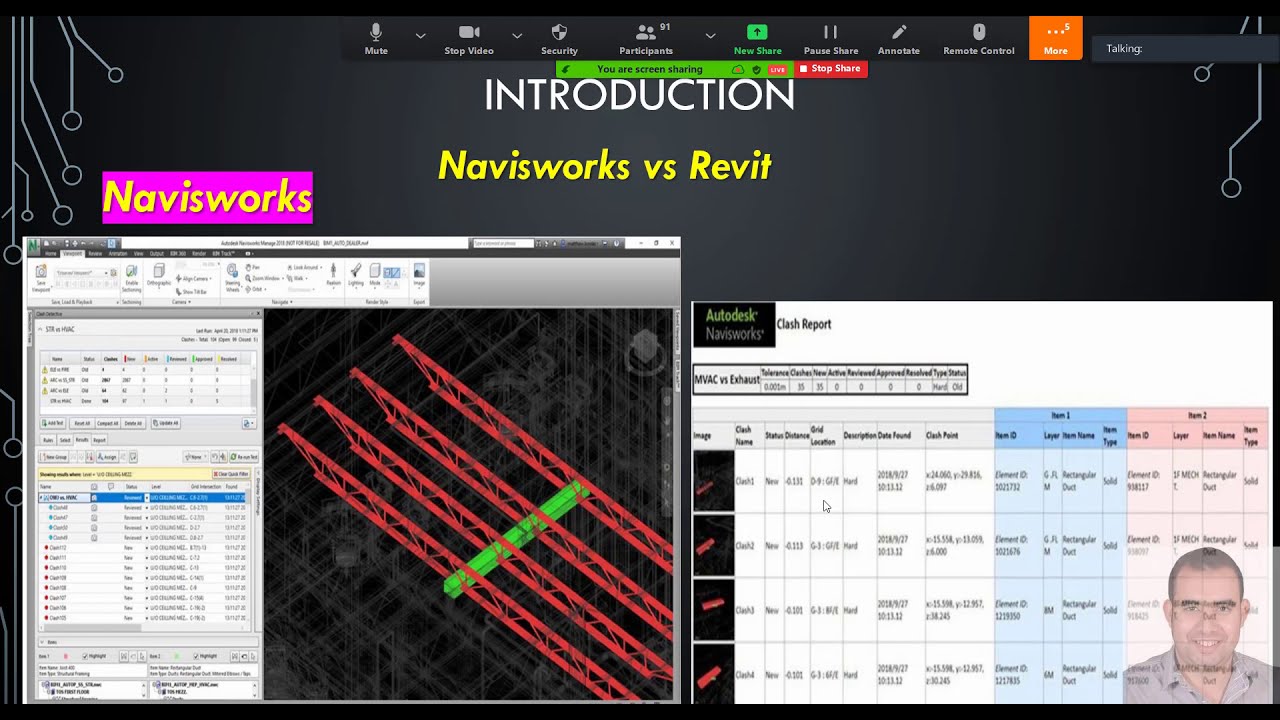
Task: Switch to the Report tab in Clash Detective
Action: click(x=99, y=440)
